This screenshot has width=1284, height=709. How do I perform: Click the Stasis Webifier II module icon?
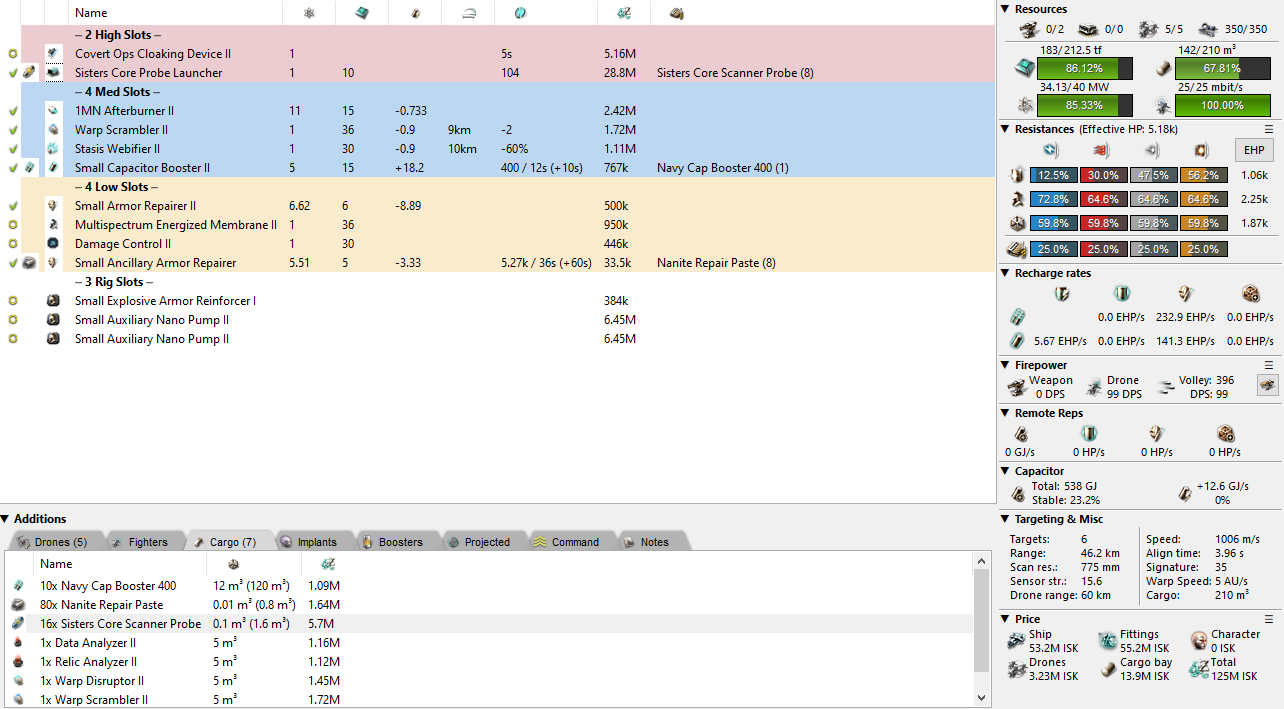[54, 149]
